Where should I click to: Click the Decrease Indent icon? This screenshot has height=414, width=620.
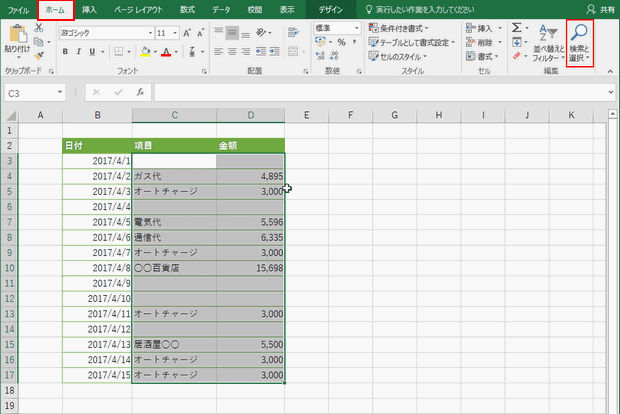[x=261, y=51]
